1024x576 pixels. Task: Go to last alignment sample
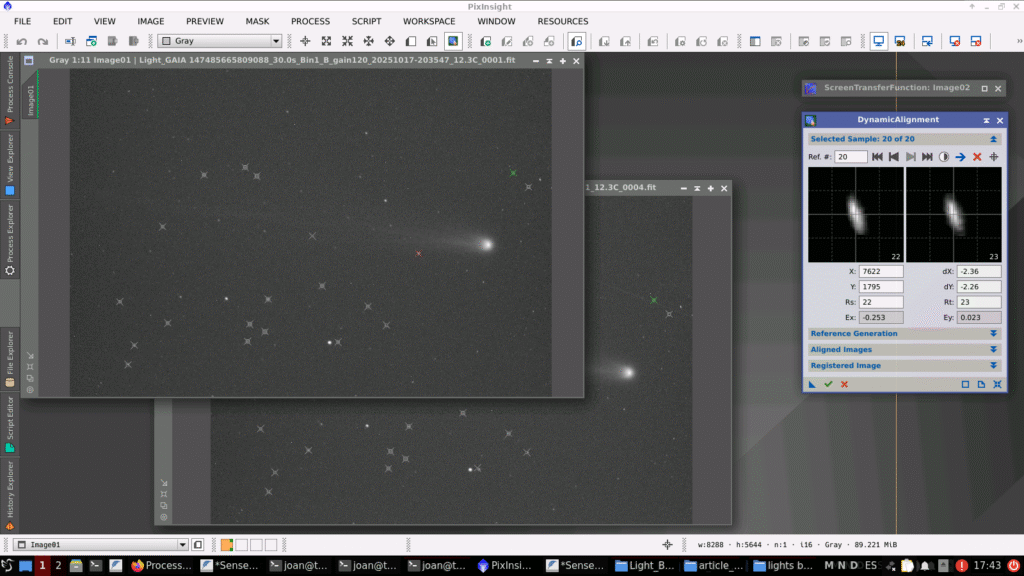click(x=927, y=157)
